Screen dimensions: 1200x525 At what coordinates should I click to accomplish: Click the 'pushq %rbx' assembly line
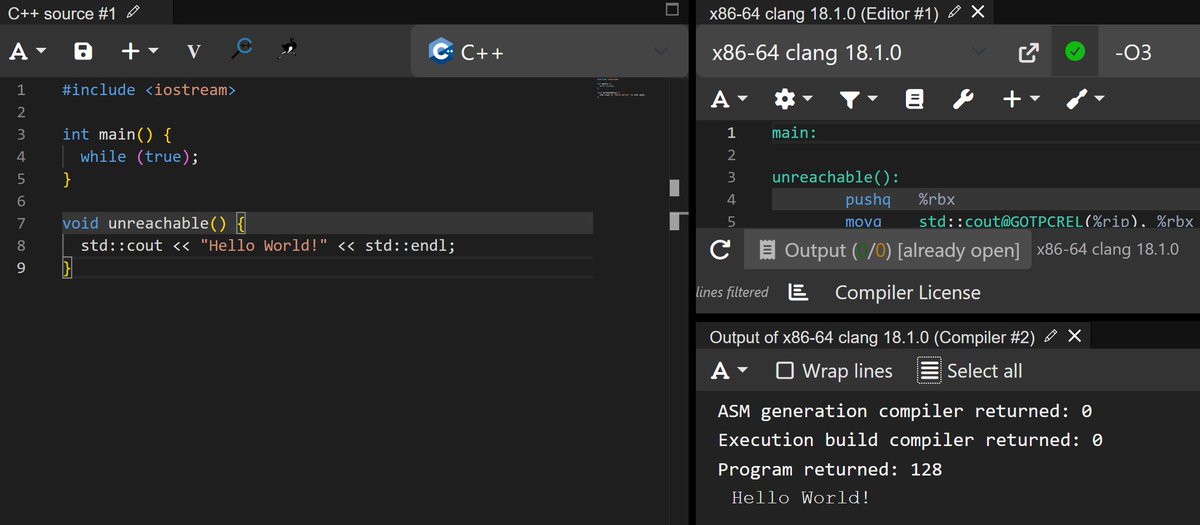[900, 200]
